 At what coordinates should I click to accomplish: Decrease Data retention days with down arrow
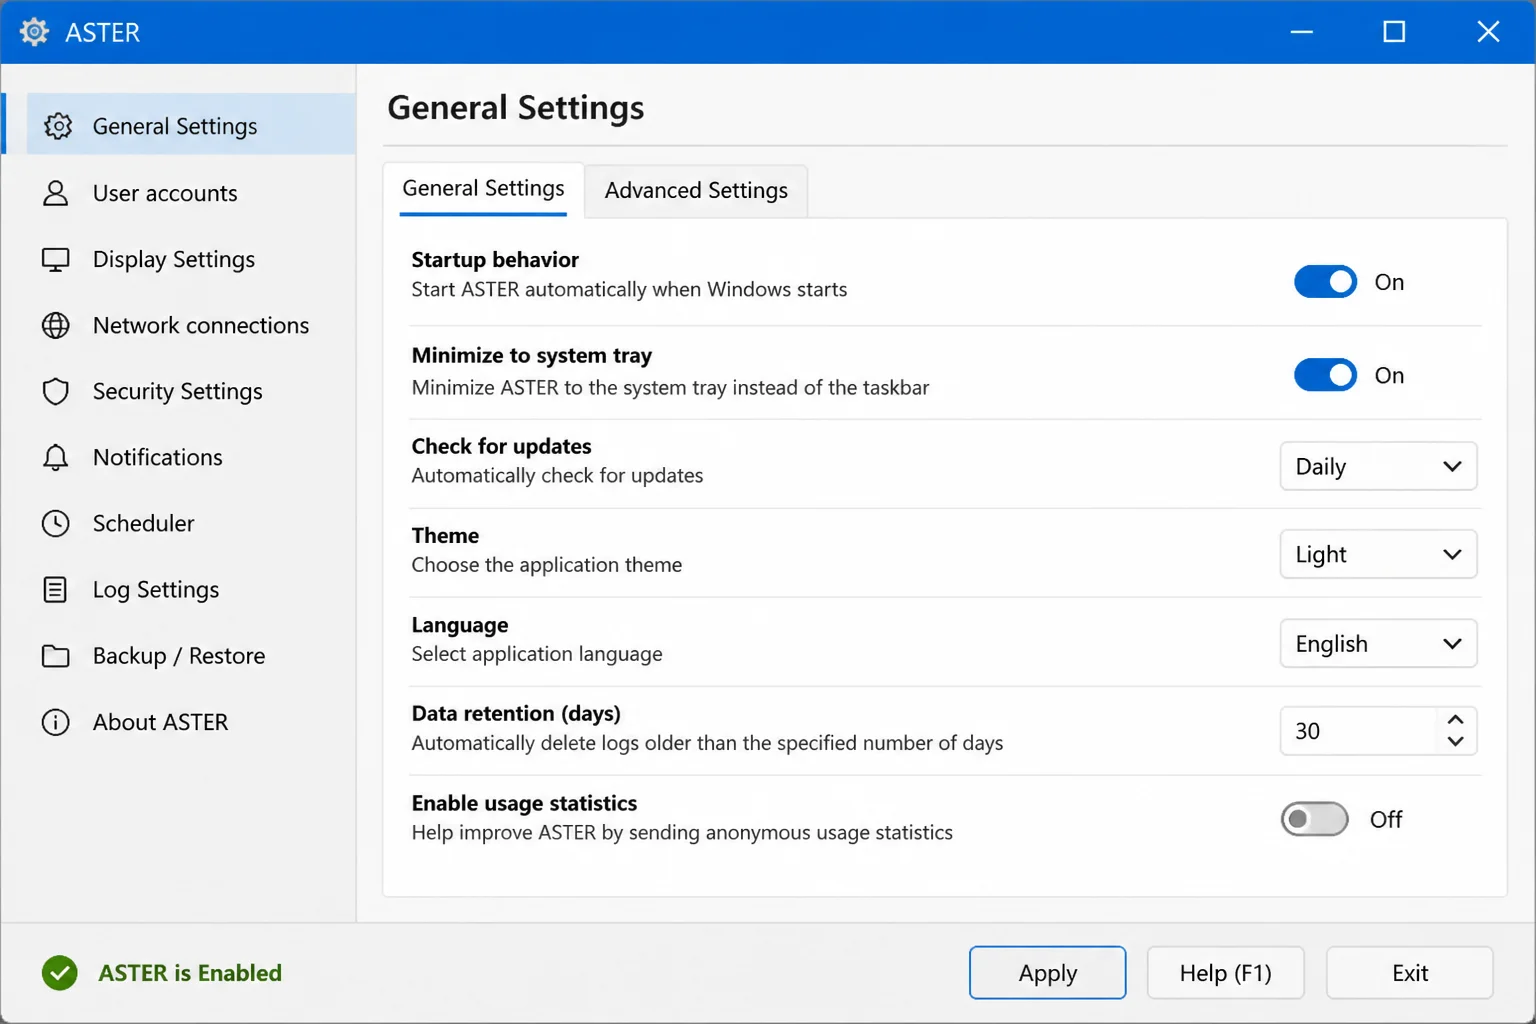pyautogui.click(x=1455, y=742)
